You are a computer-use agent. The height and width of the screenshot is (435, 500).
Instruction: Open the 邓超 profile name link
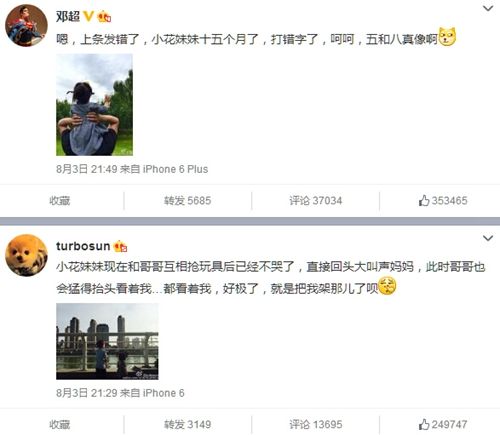[x=68, y=16]
